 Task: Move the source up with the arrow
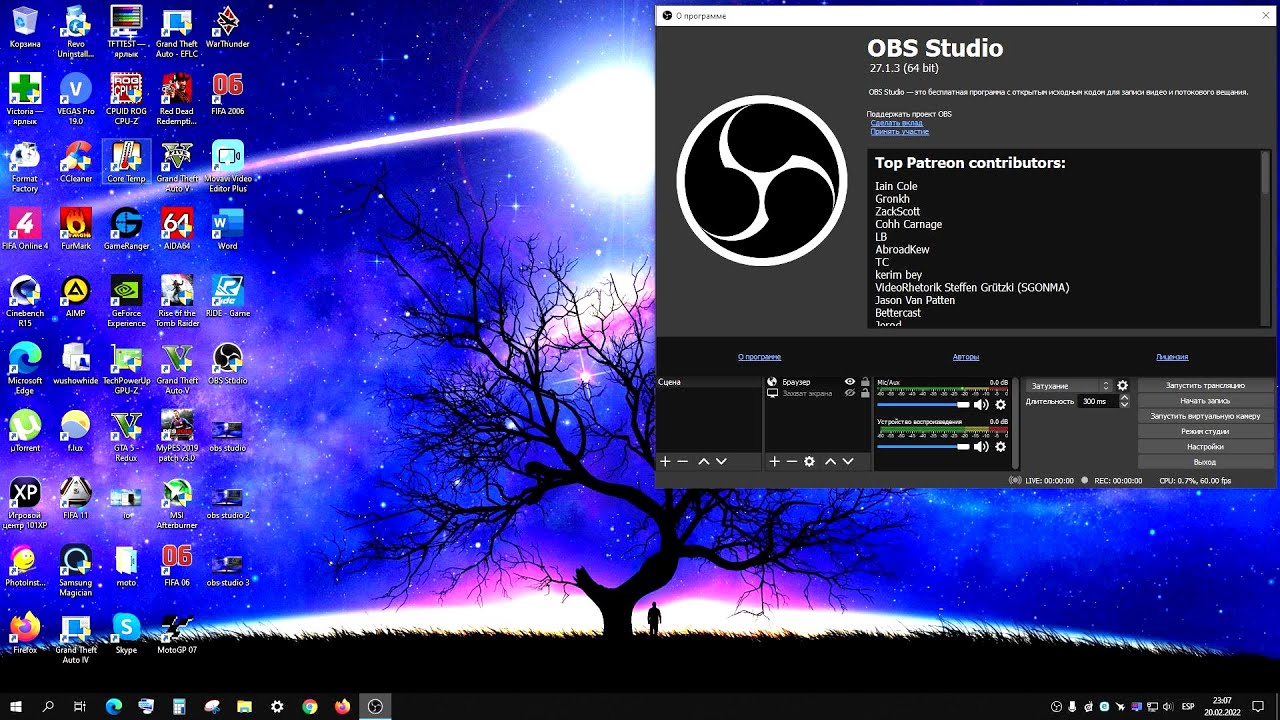click(830, 461)
